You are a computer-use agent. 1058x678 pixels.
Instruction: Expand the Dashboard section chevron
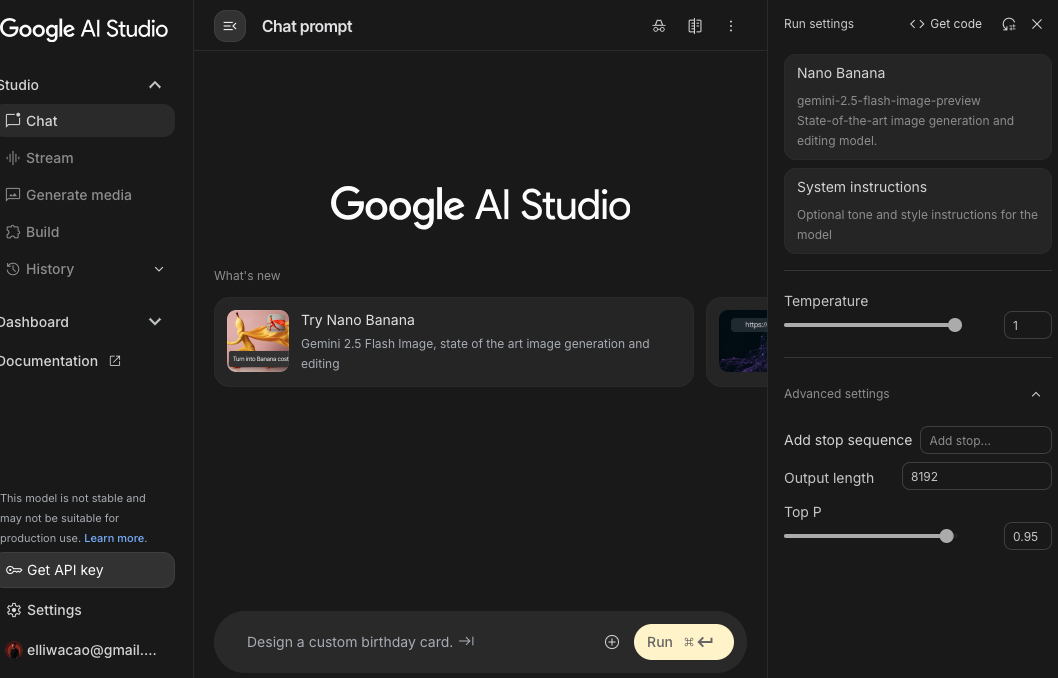tap(155, 322)
